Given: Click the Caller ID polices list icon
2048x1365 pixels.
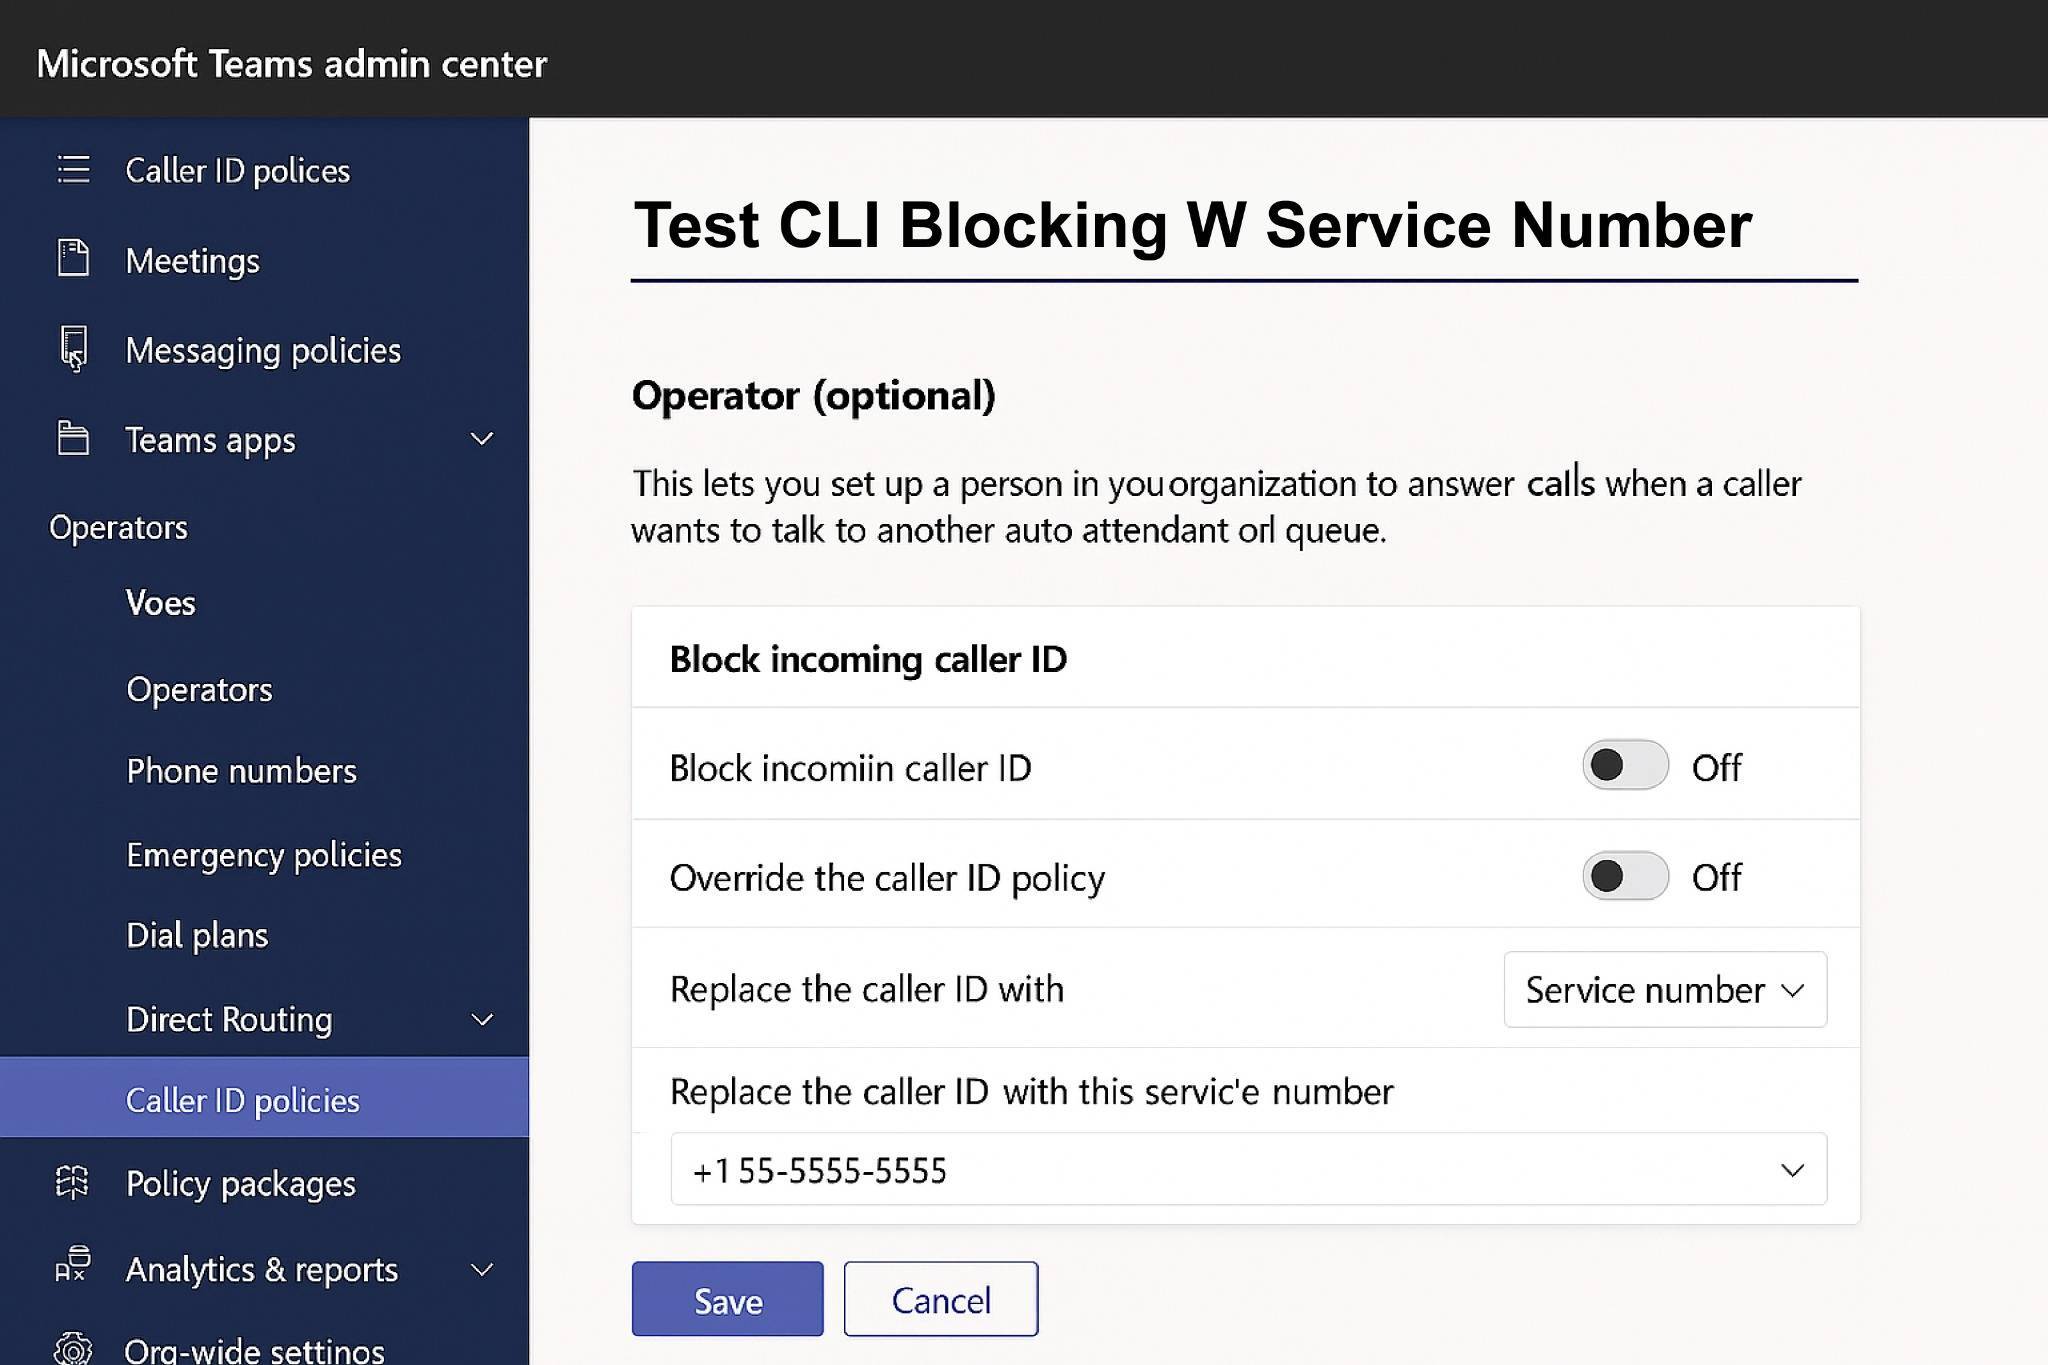Looking at the screenshot, I should tap(74, 170).
